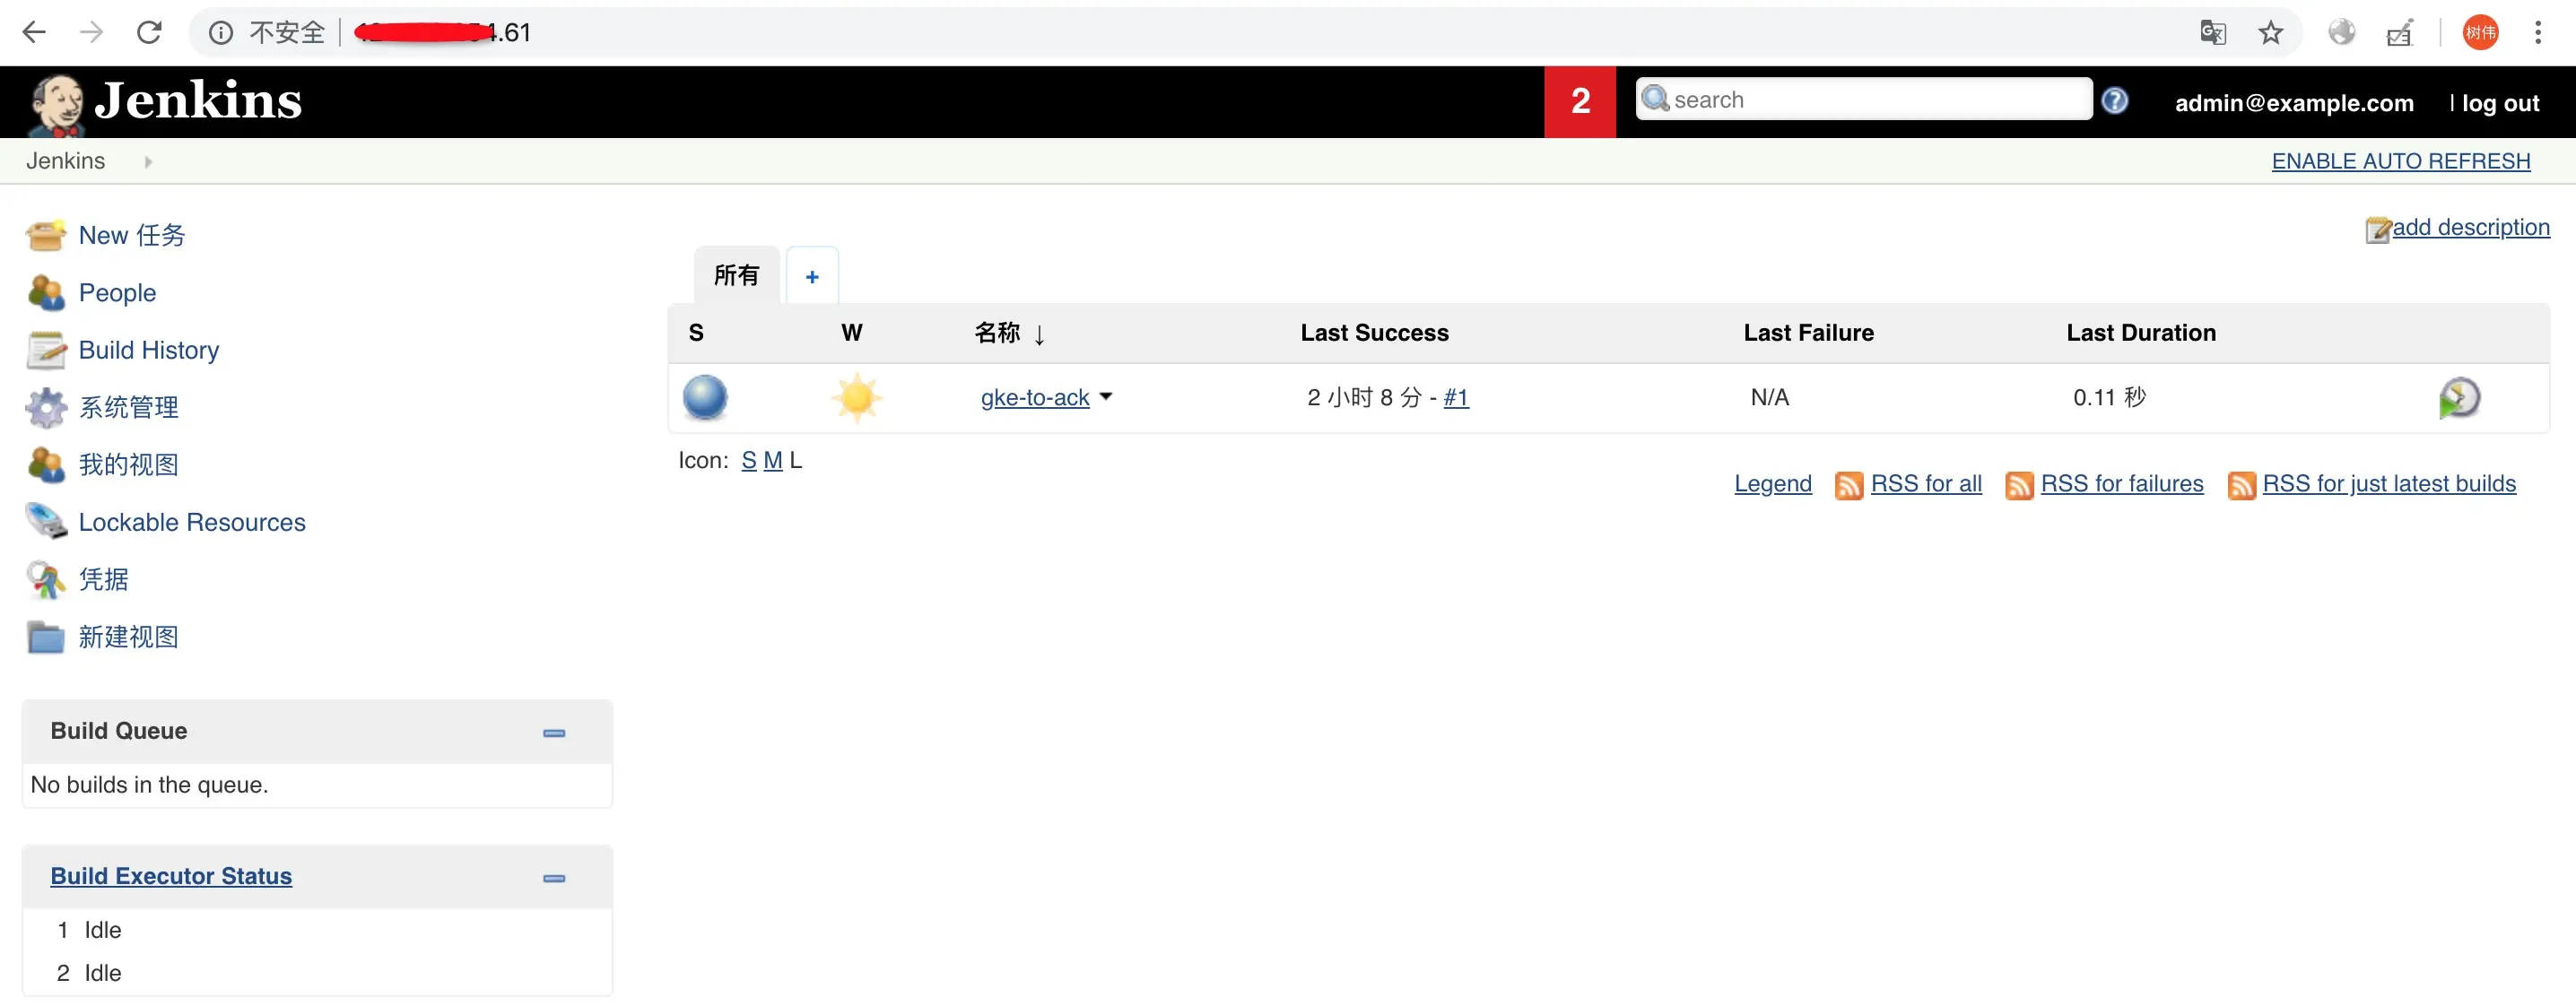Click the 系统管理 gear icon
2576x1006 pixels.
pos(45,407)
